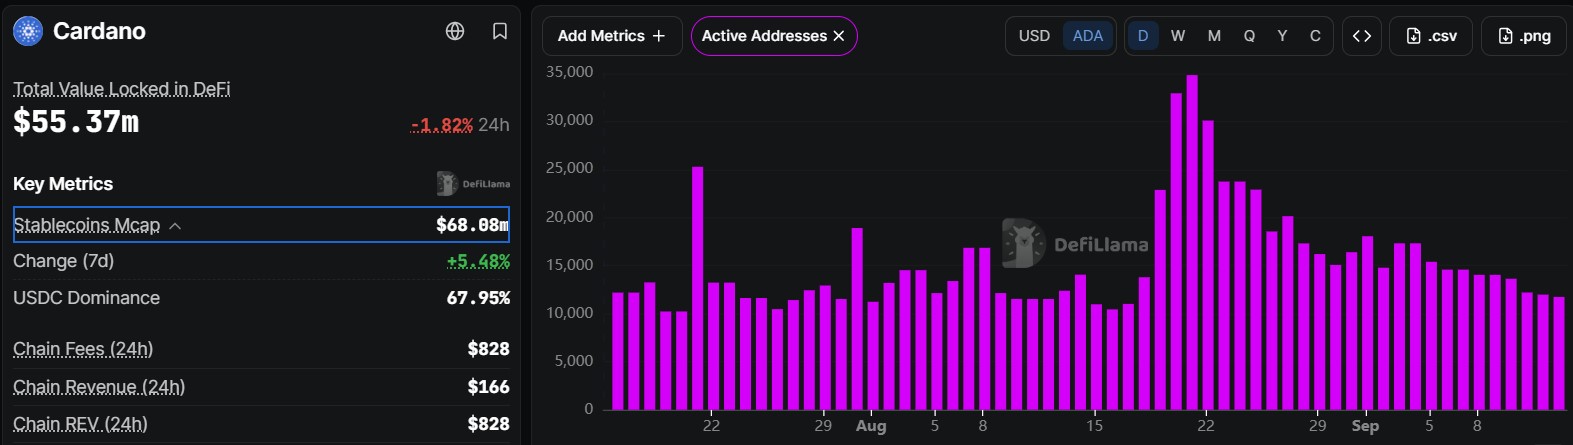Image resolution: width=1573 pixels, height=445 pixels.
Task: Click the $68.08m stablecoins value
Action: pos(472,225)
